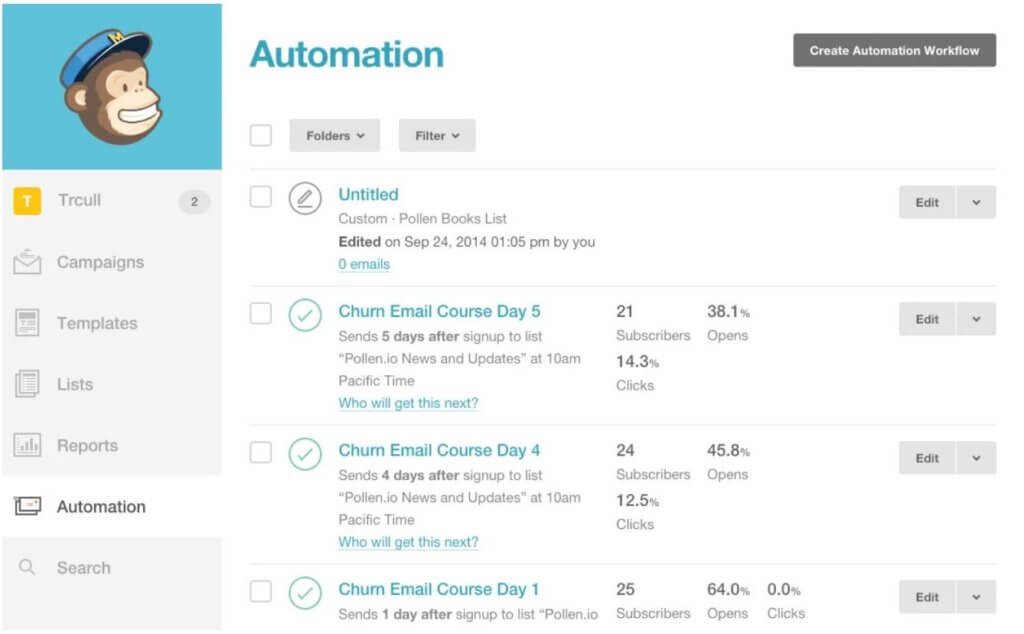1024x634 pixels.
Task: Open the Churn Email Course Day 5 link
Action: point(439,311)
